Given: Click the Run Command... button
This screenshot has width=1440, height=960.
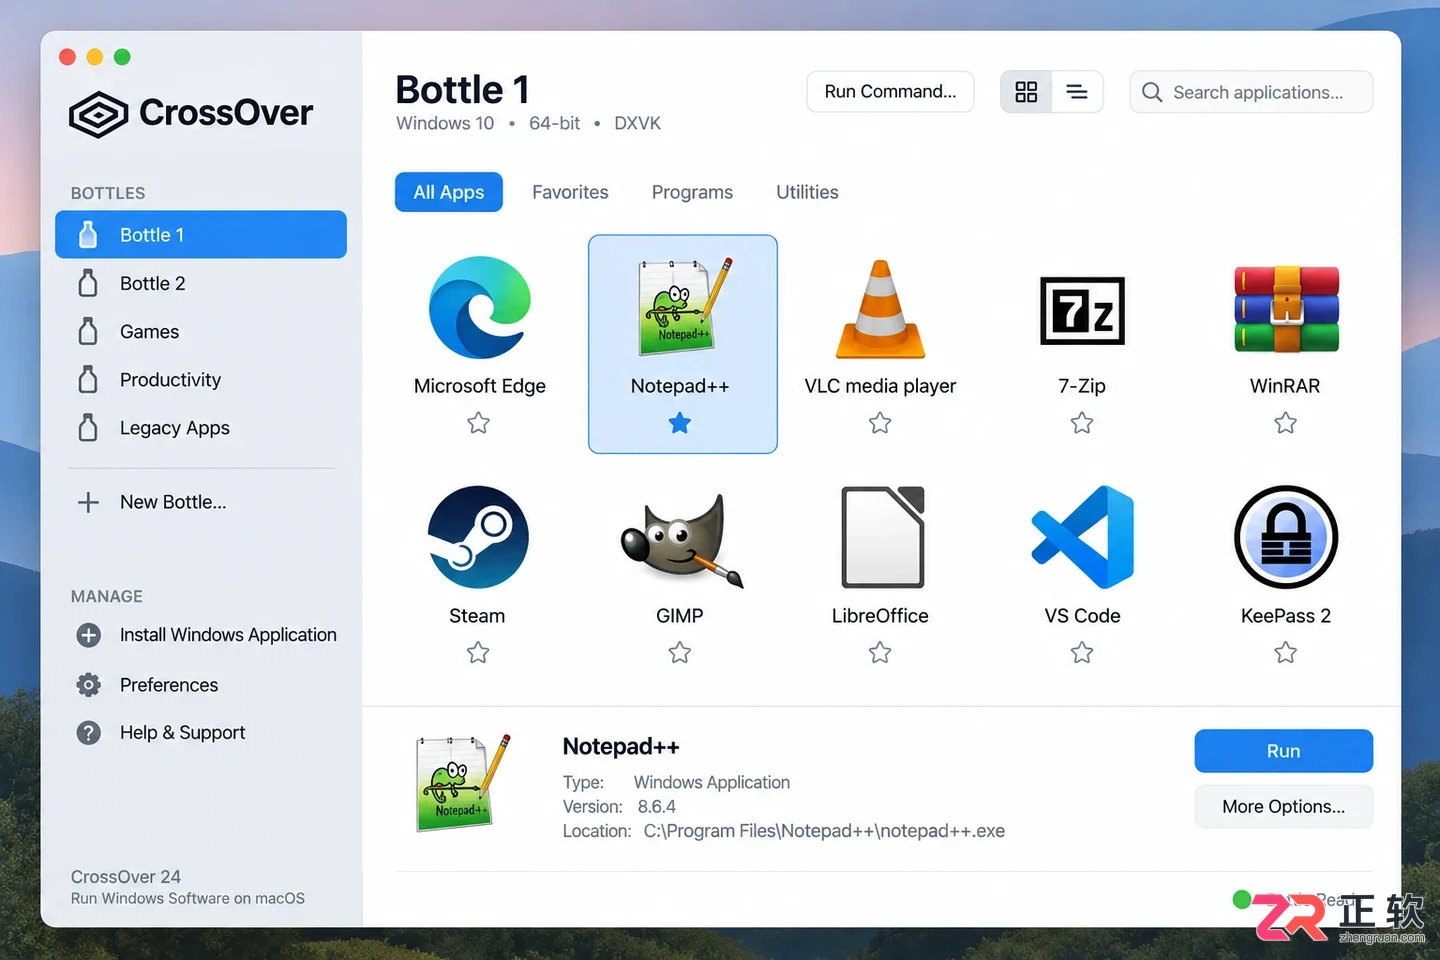Looking at the screenshot, I should point(890,92).
